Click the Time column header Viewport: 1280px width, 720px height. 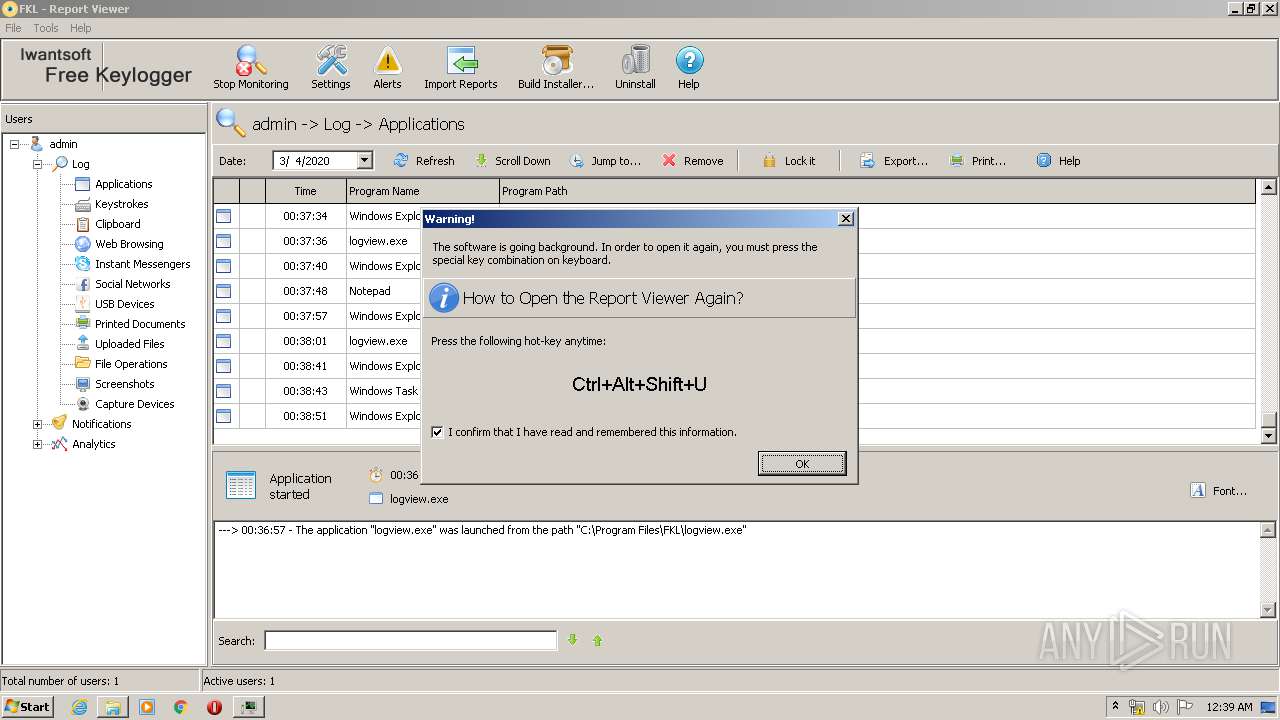pos(305,191)
